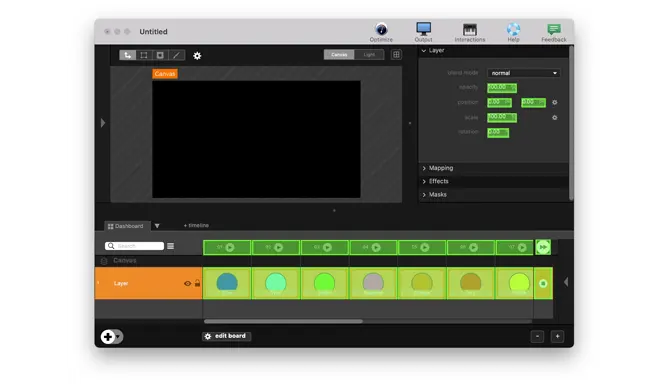Add a new timeline tab

coord(196,225)
